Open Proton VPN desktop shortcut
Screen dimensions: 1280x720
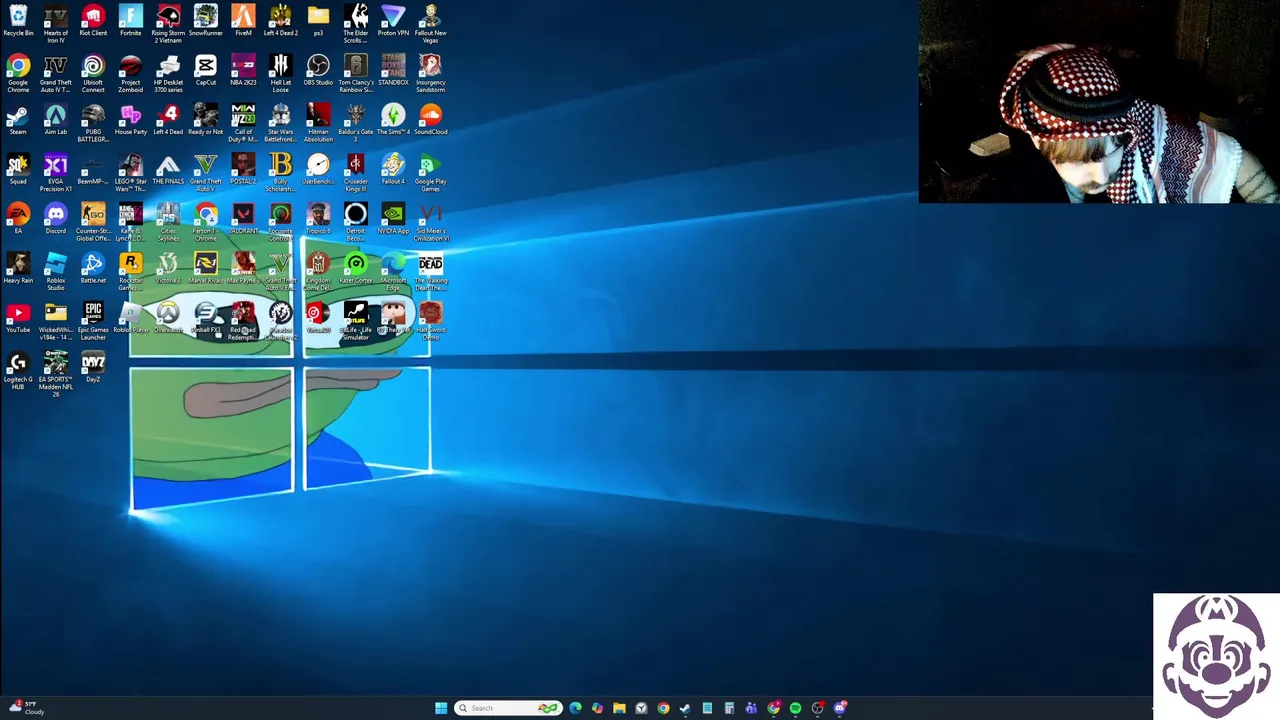393,22
